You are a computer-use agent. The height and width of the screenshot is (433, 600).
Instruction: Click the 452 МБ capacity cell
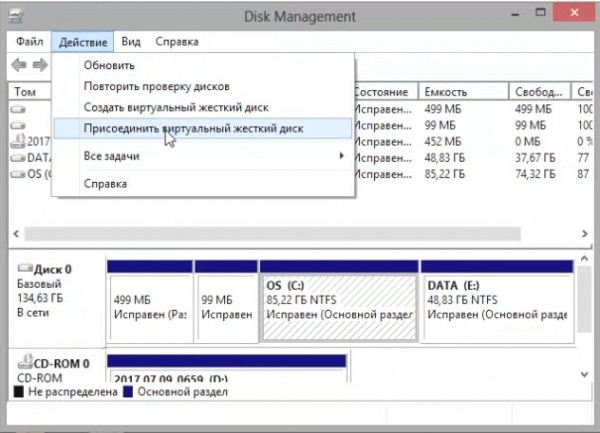pyautogui.click(x=443, y=142)
